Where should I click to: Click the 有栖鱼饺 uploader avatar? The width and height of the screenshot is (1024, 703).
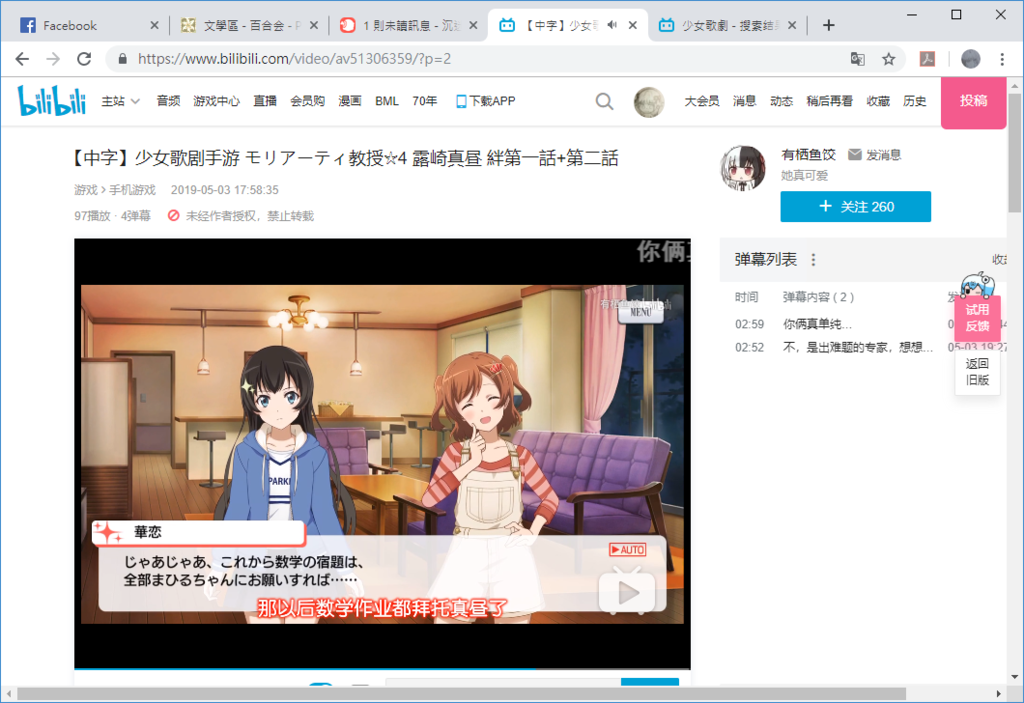(743, 168)
